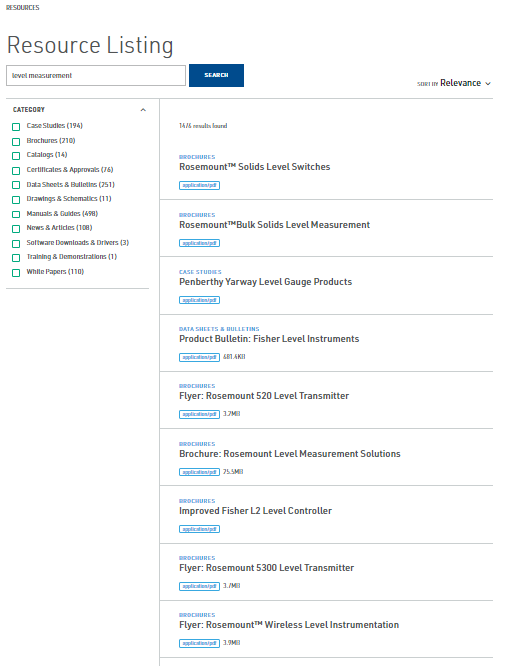Select the Case Studies (194) label

[x=54, y=125]
